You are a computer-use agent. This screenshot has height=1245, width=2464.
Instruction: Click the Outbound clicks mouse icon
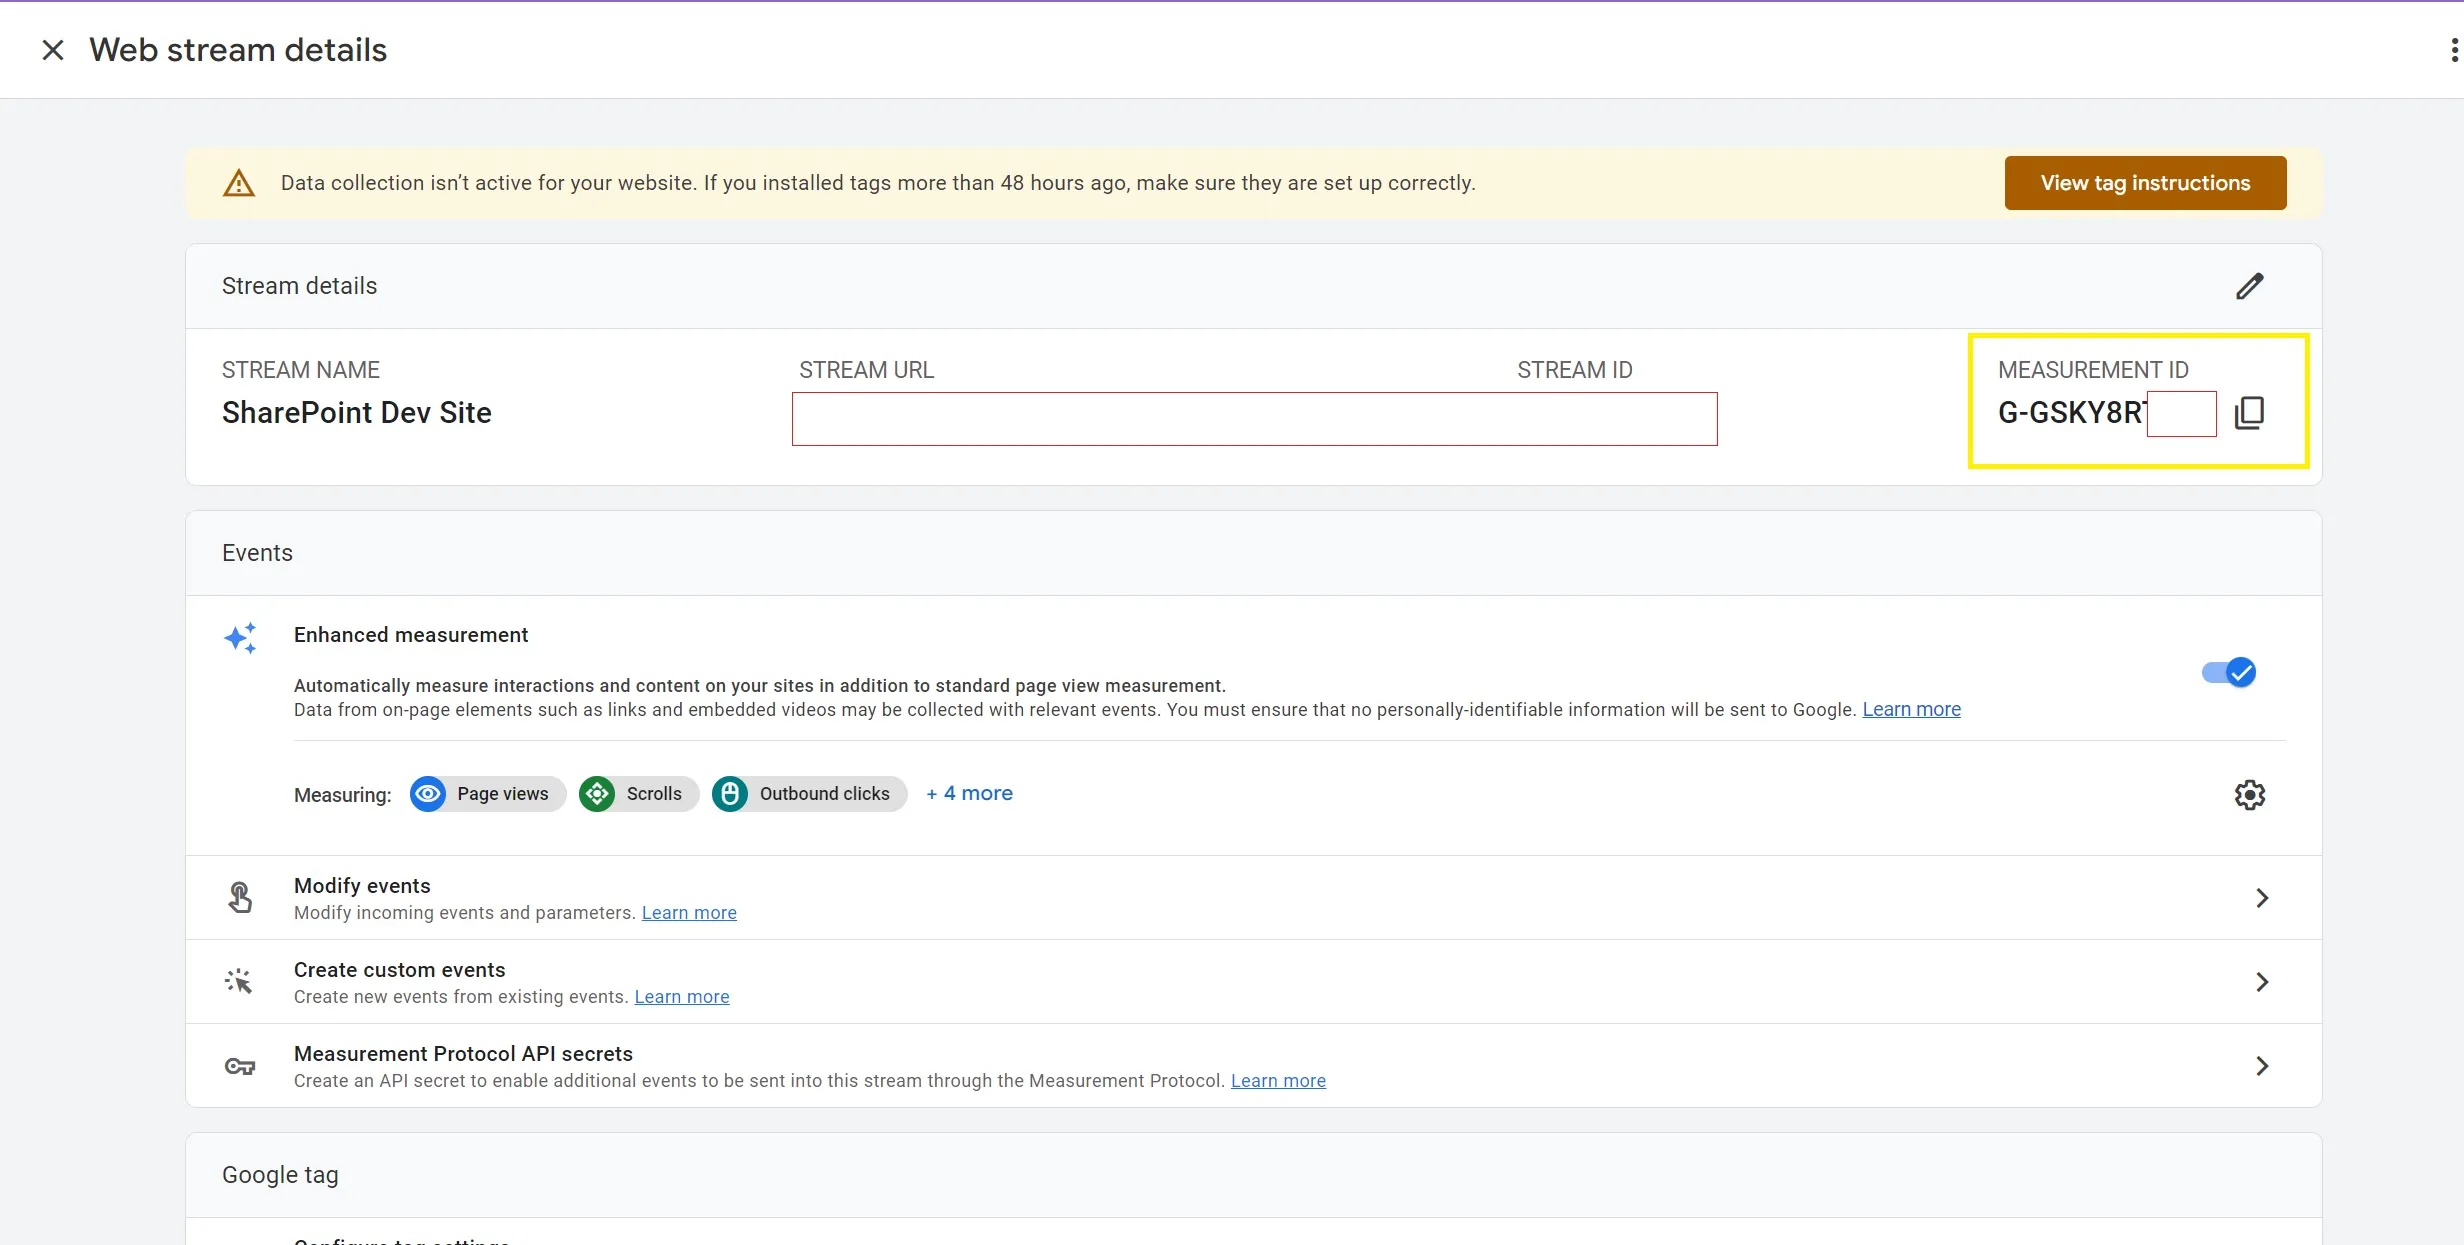[730, 794]
